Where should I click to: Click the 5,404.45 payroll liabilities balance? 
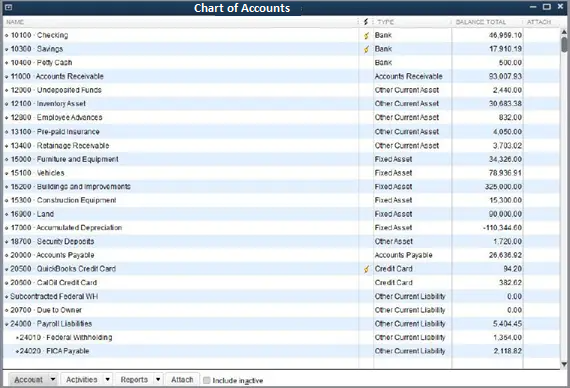point(507,324)
